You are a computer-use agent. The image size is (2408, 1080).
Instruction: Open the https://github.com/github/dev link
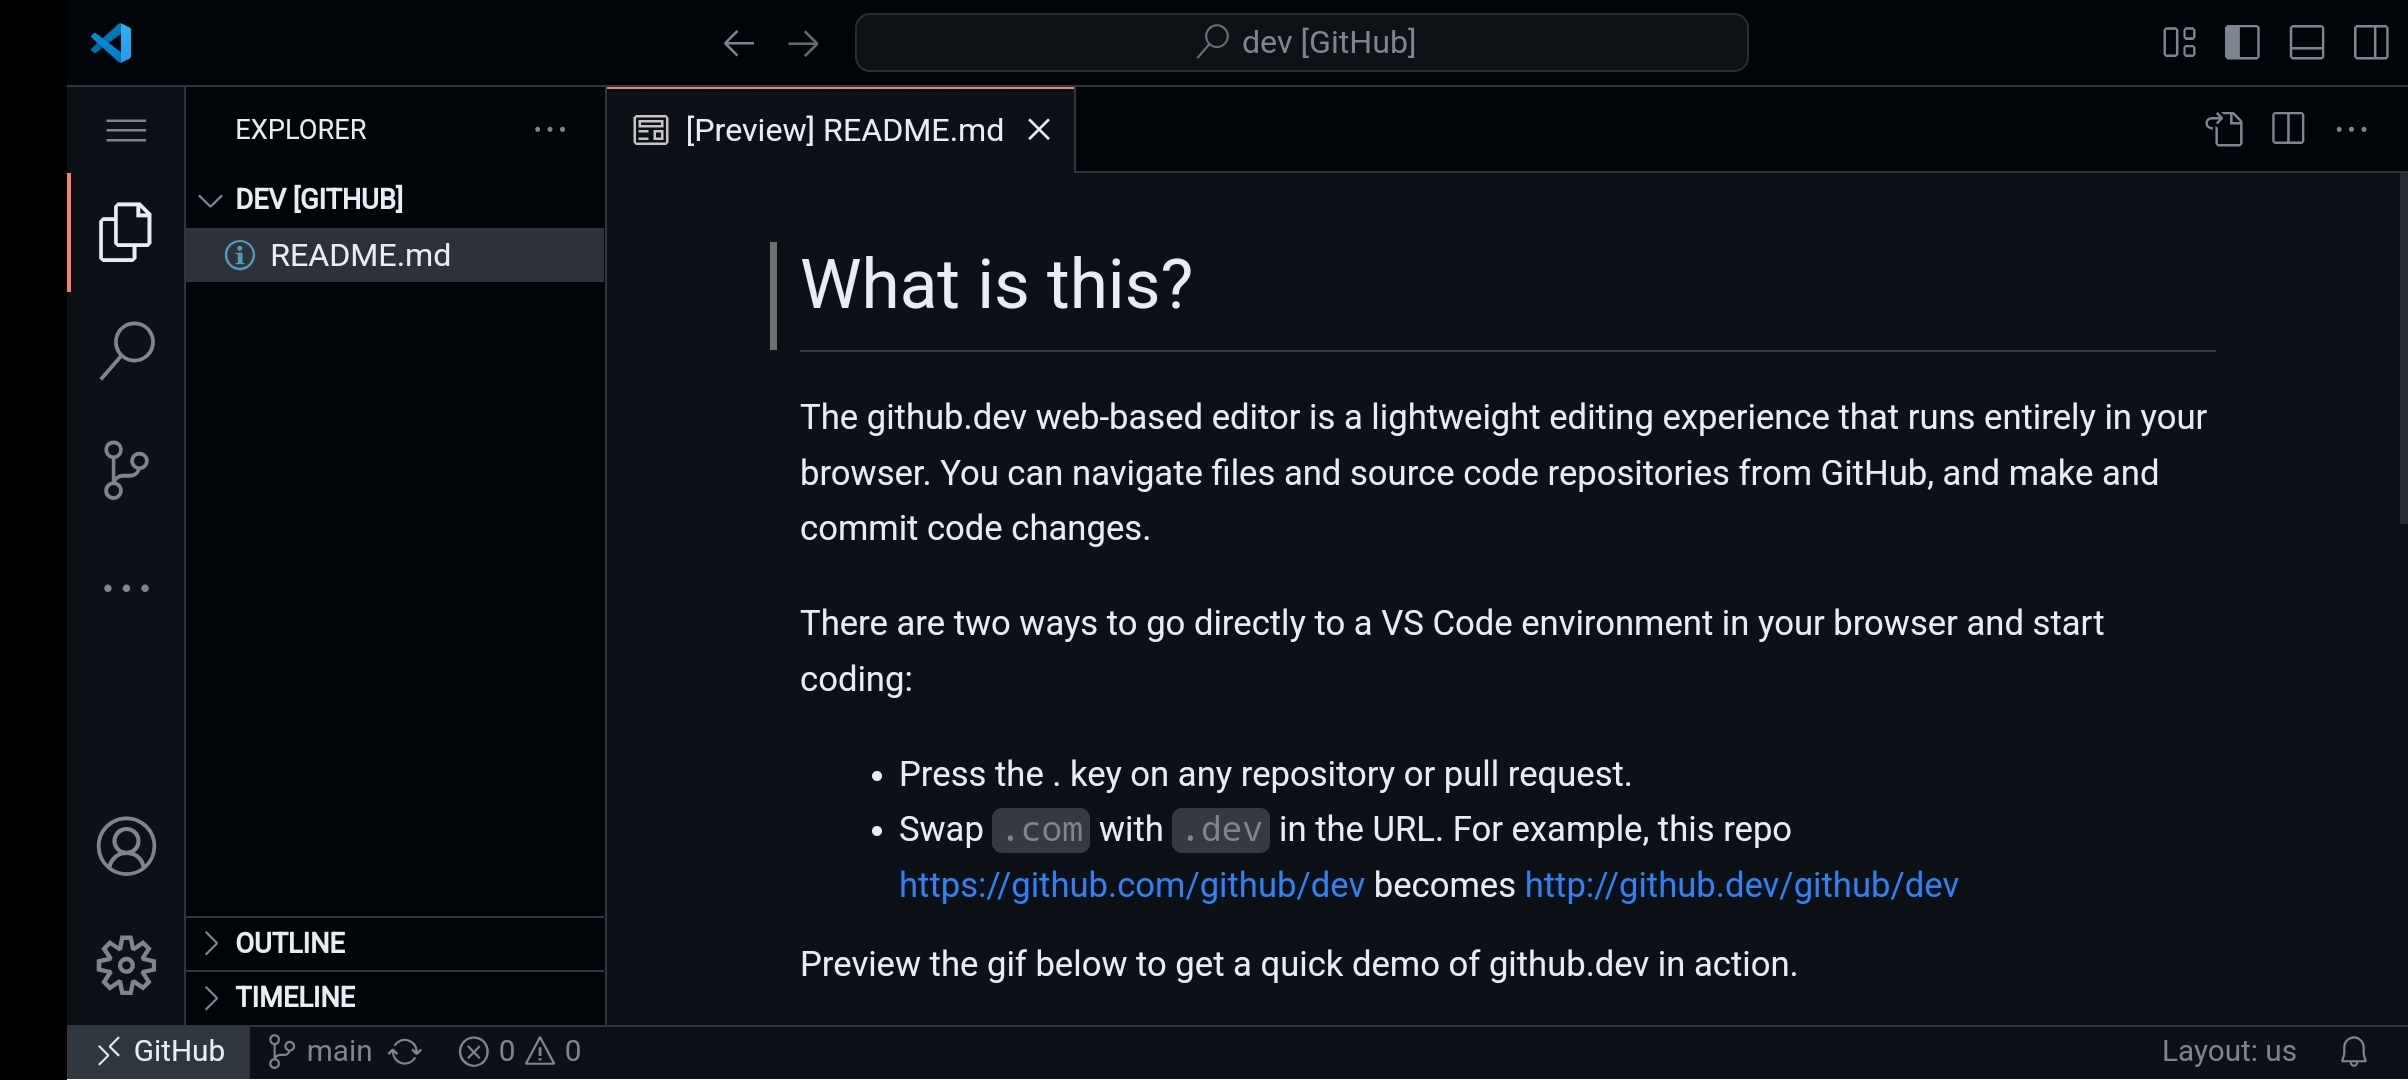(1131, 885)
